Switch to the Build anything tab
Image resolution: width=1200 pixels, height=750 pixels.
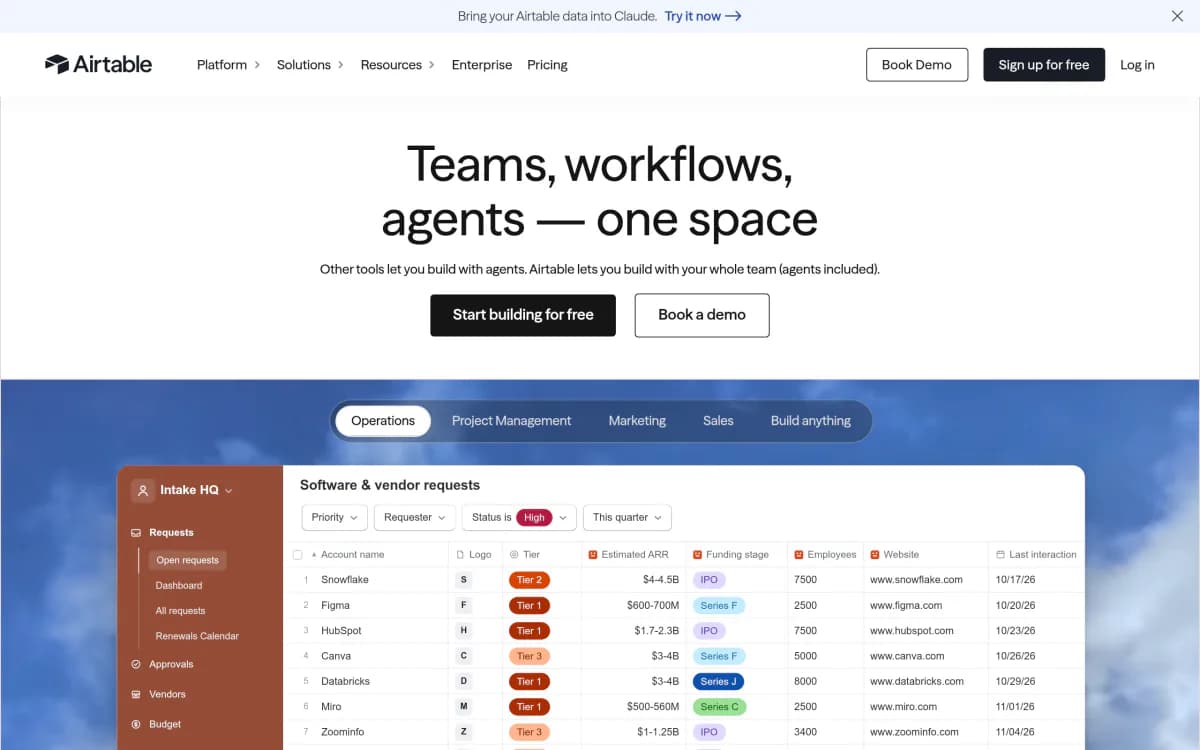click(x=811, y=421)
